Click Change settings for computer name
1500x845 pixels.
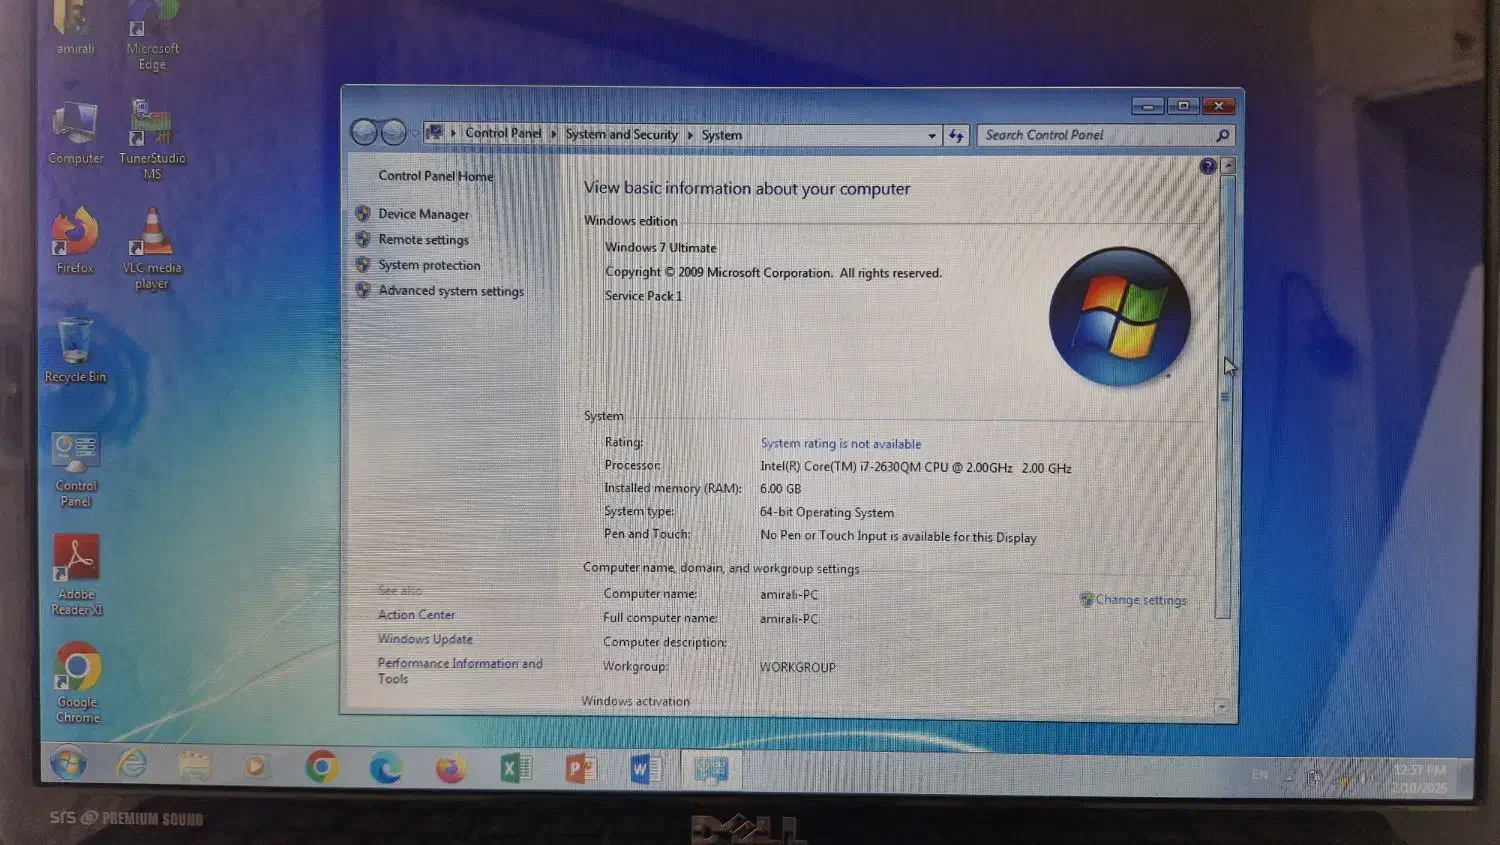pos(1140,600)
